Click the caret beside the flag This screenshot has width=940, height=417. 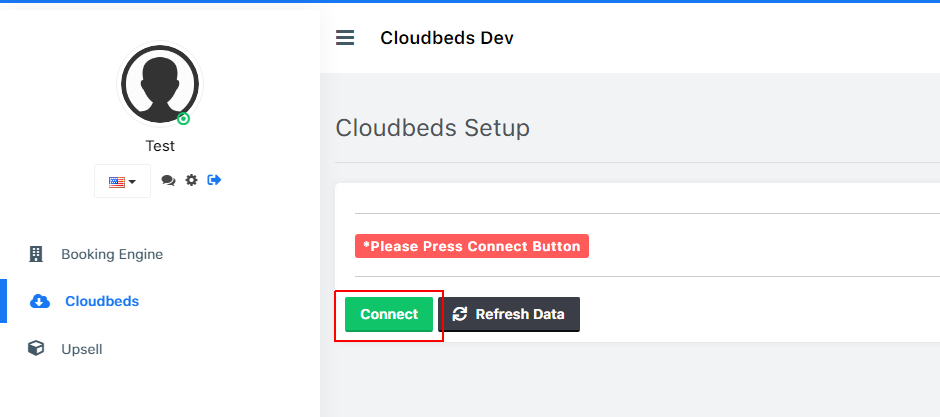coord(132,182)
